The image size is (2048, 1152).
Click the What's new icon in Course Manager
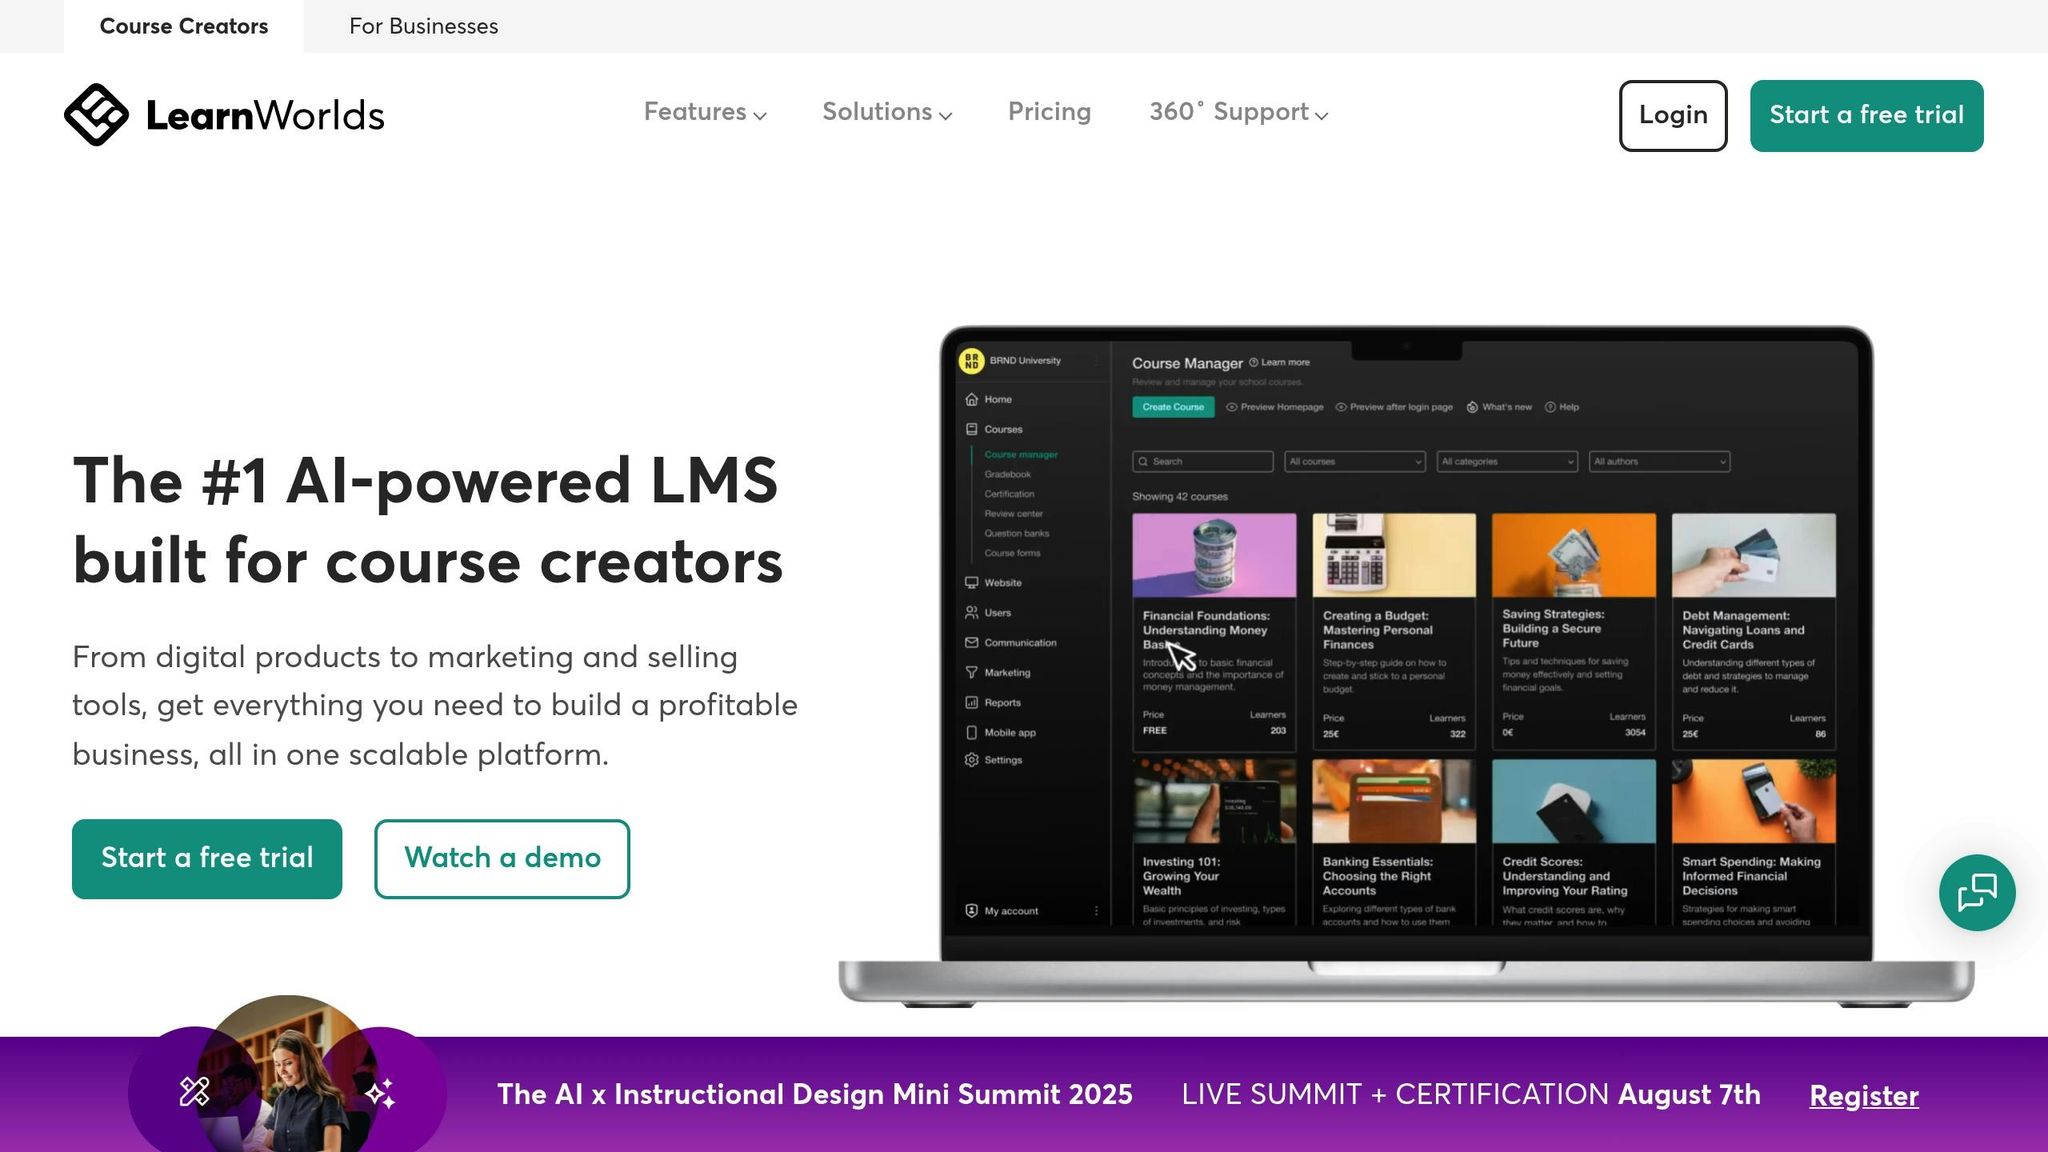pos(1472,407)
